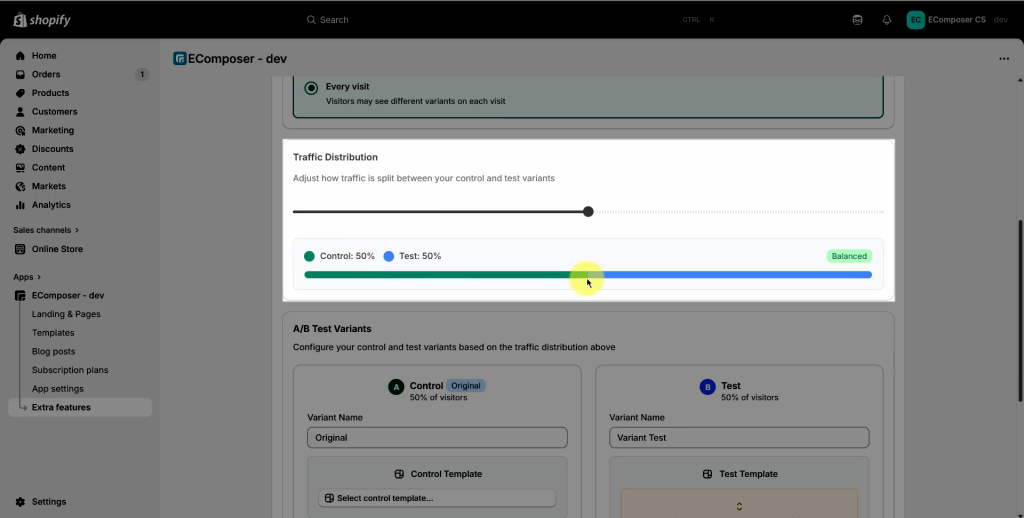Go to Landing & Pages

click(x=66, y=314)
